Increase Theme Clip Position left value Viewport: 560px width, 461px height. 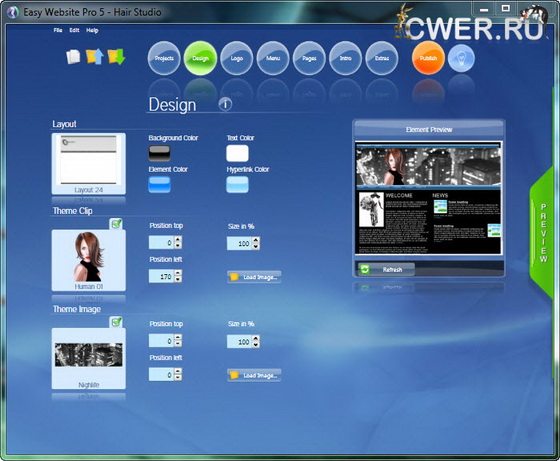(x=178, y=273)
